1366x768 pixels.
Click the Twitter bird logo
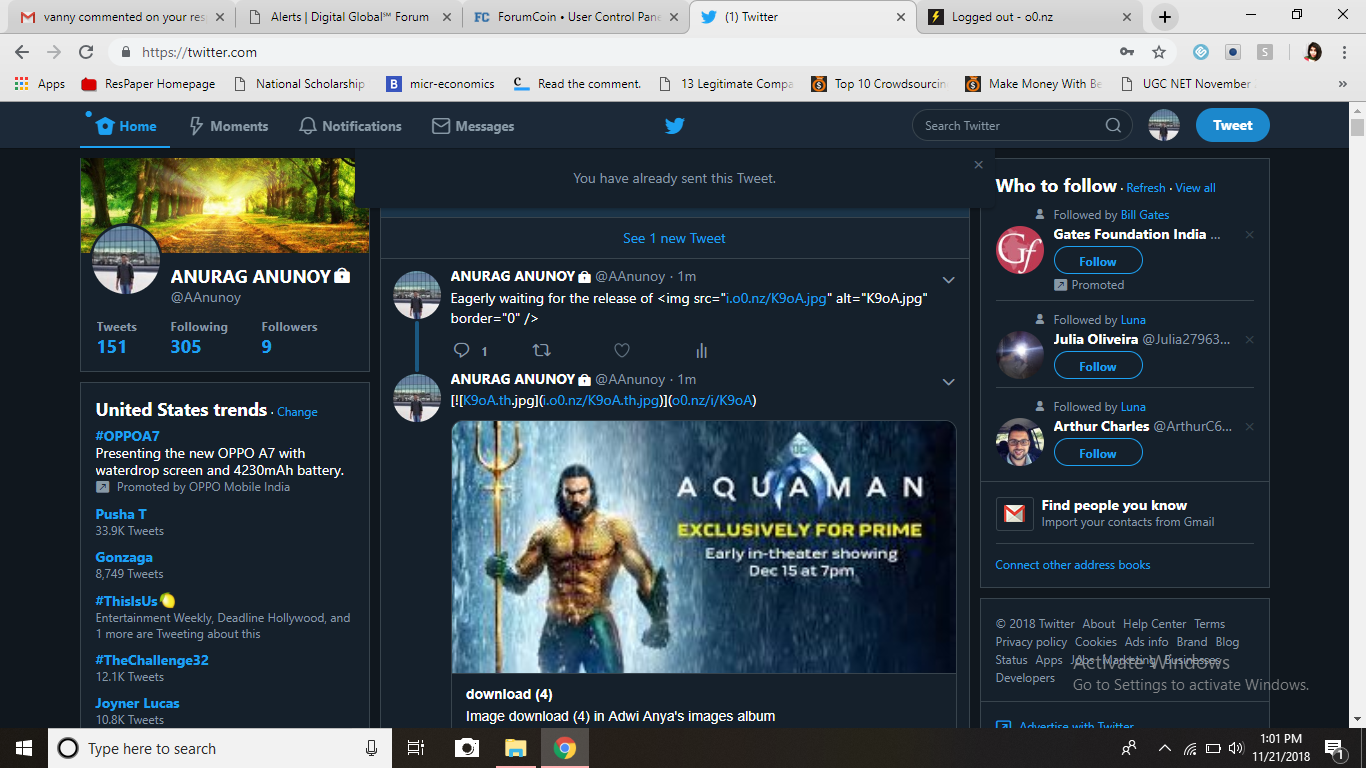pyautogui.click(x=674, y=126)
